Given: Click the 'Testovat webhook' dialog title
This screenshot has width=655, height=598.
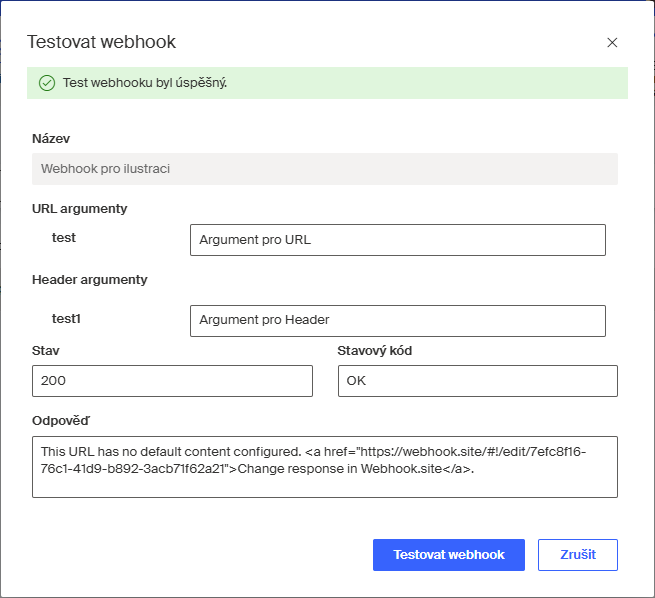Looking at the screenshot, I should 102,42.
